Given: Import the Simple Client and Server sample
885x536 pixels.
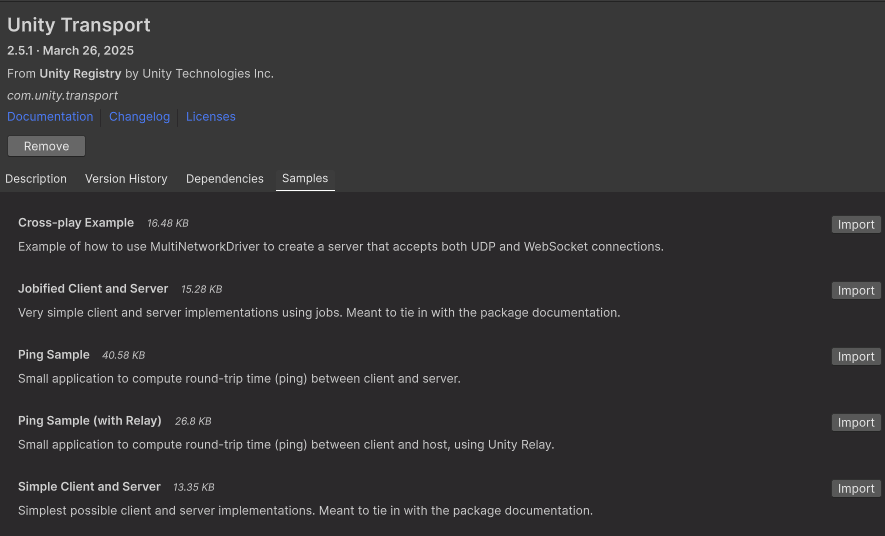Looking at the screenshot, I should [x=856, y=489].
